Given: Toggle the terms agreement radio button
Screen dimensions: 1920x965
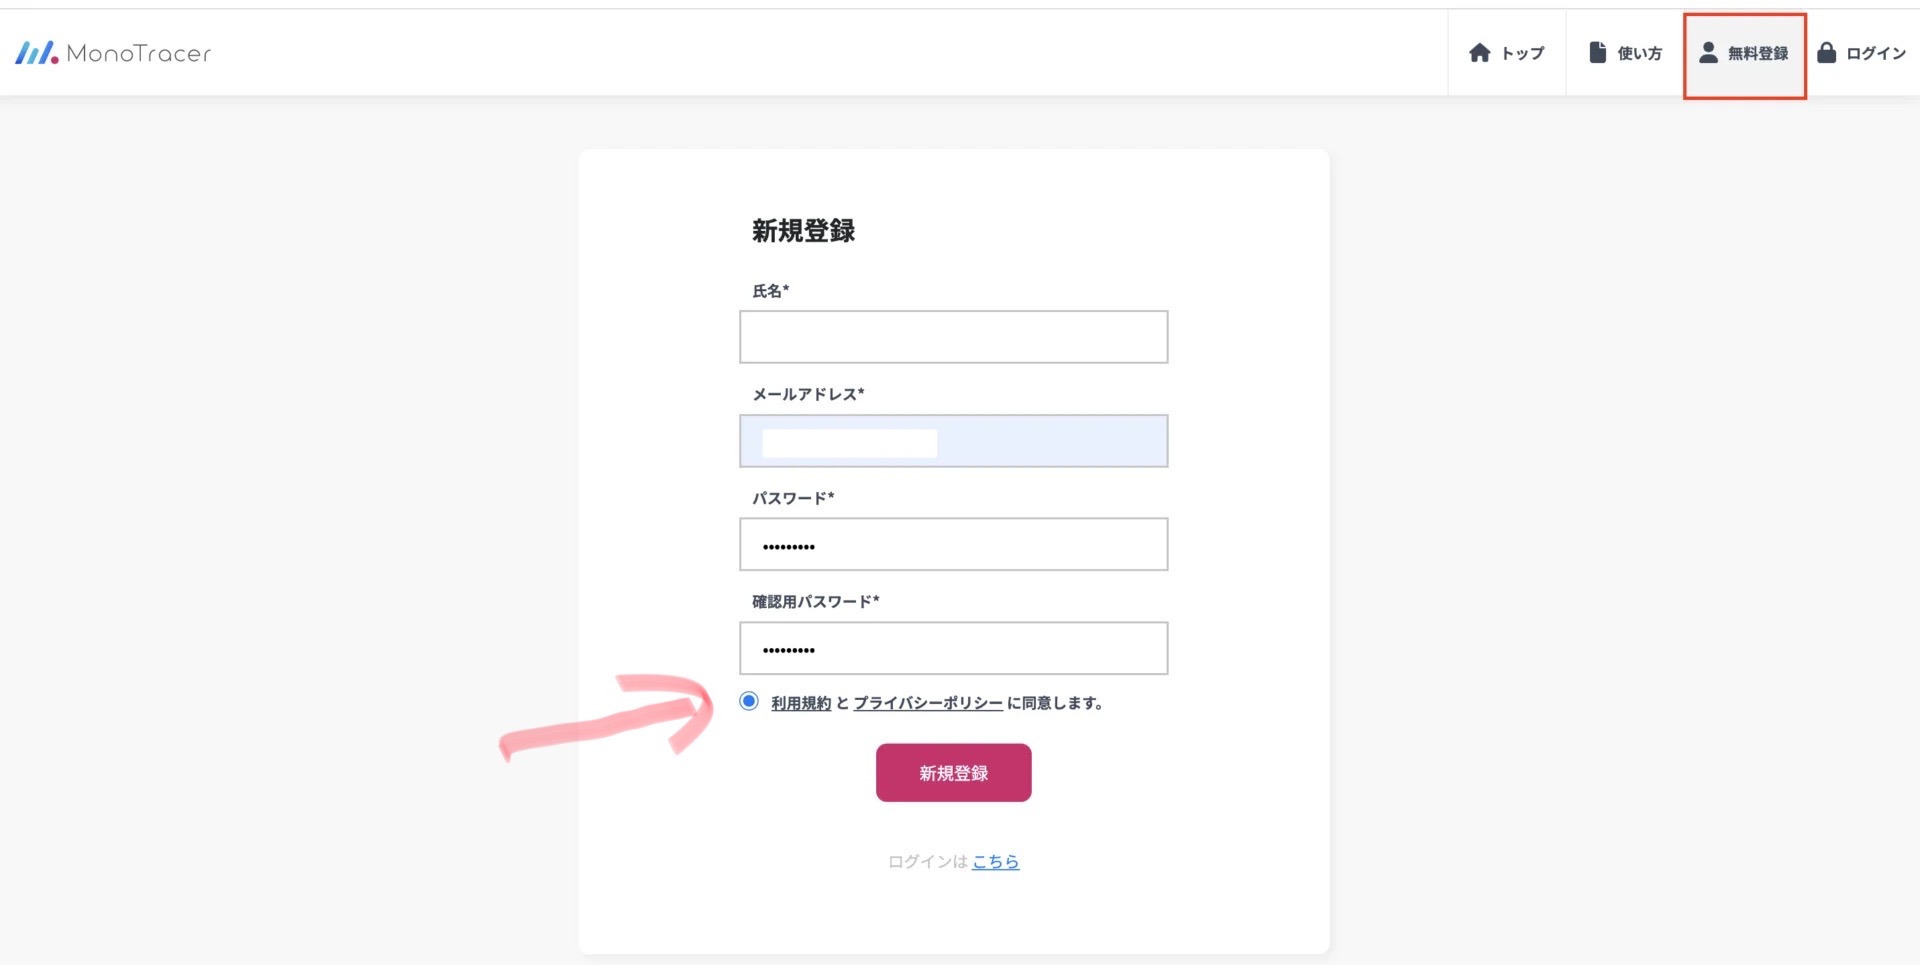Looking at the screenshot, I should tap(749, 701).
